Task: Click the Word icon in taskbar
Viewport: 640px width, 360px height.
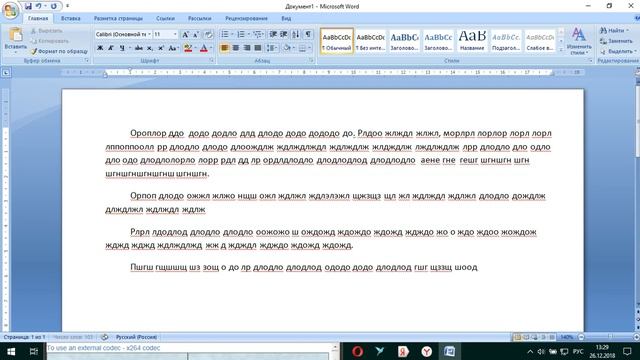Action: coord(449,351)
